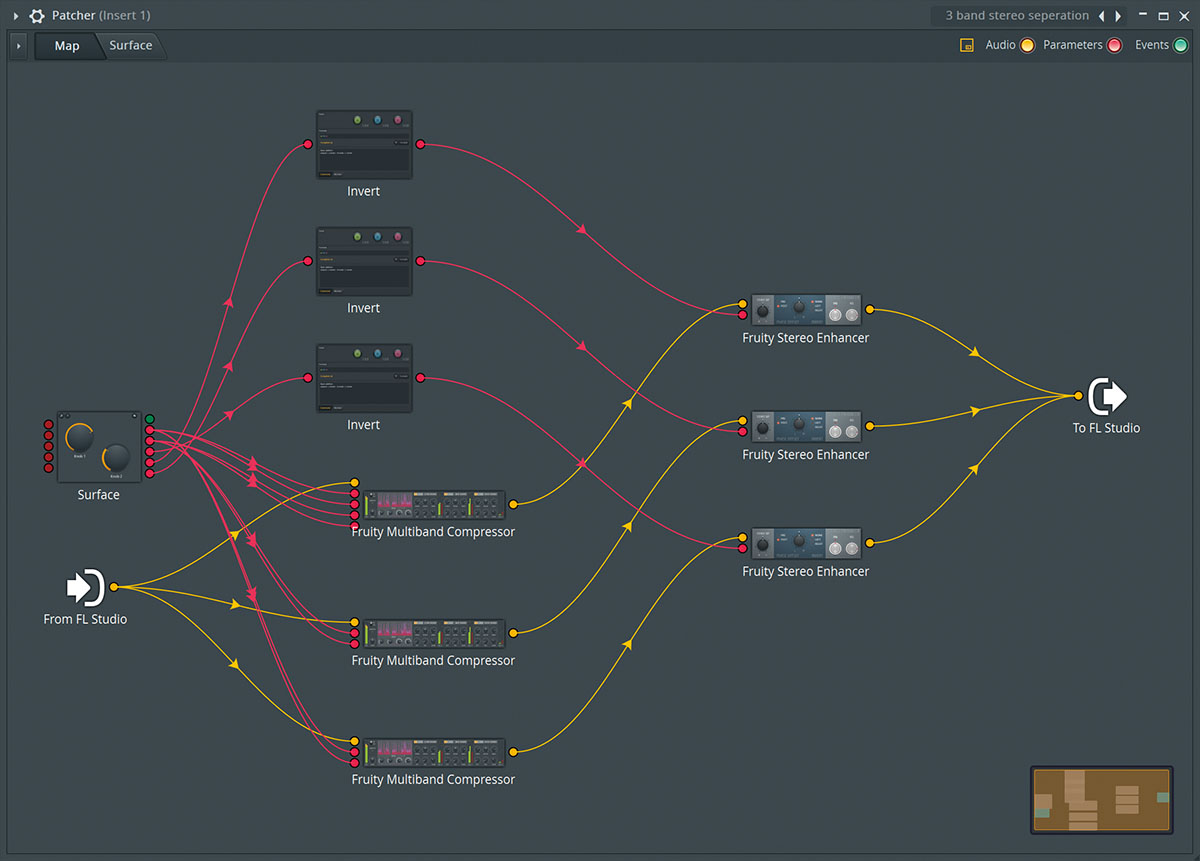
Task: Select the Surface node in the map
Action: click(x=99, y=446)
